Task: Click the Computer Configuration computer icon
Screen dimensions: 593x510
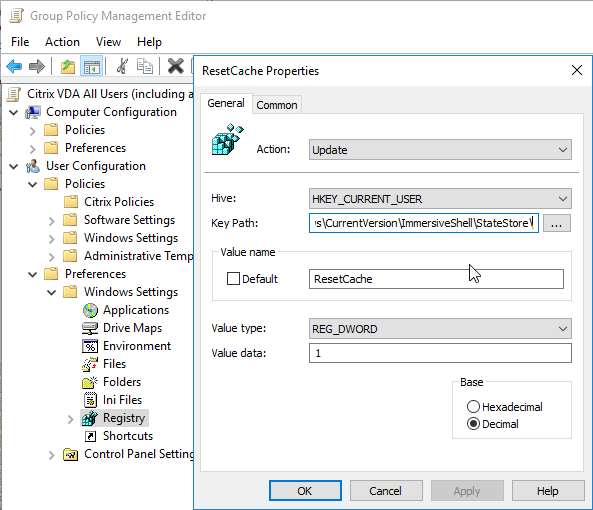Action: click(33, 112)
